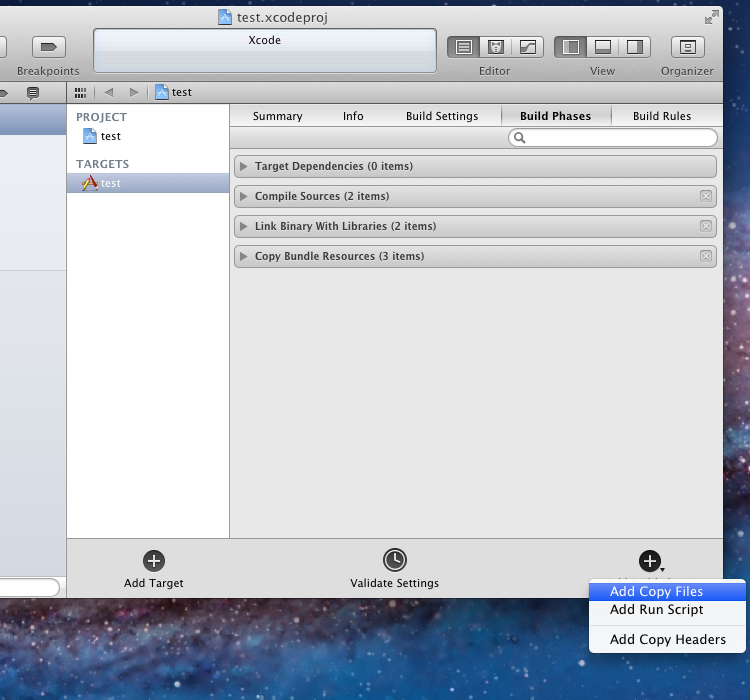Screen dimensions: 750x700
Task: Delete the Copy Bundle Resources phase
Action: tap(706, 256)
